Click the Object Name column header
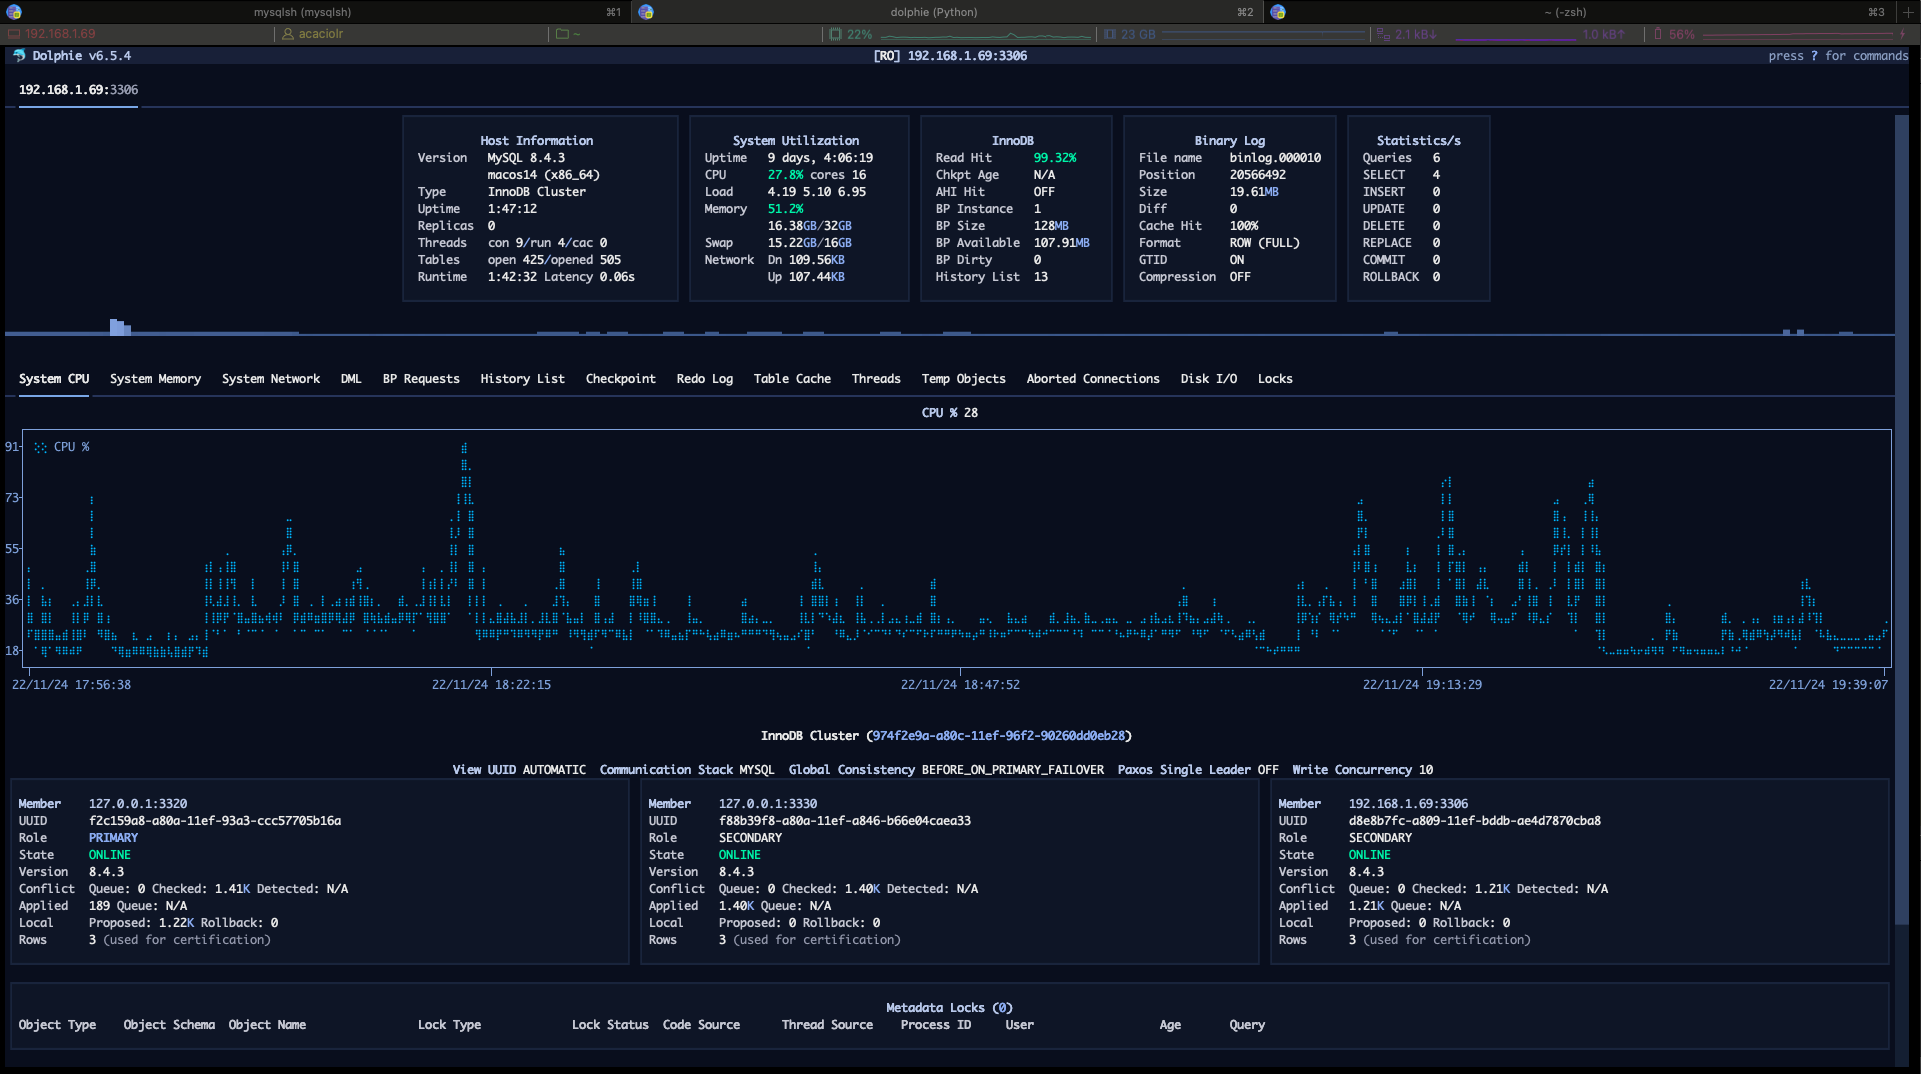This screenshot has height=1074, width=1921. point(267,1025)
